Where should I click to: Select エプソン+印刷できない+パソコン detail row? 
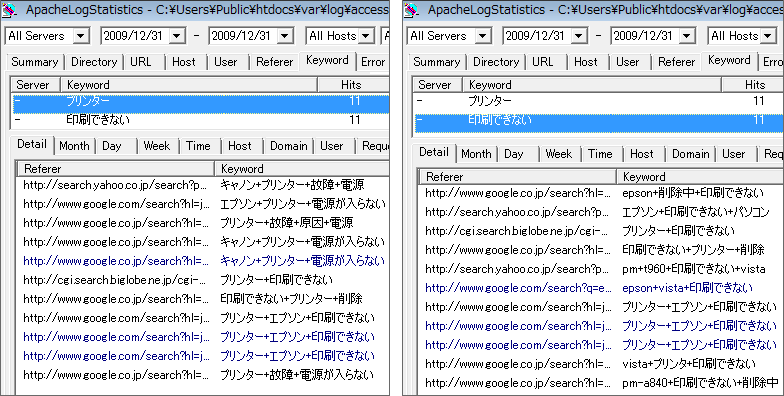pyautogui.click(x=602, y=212)
